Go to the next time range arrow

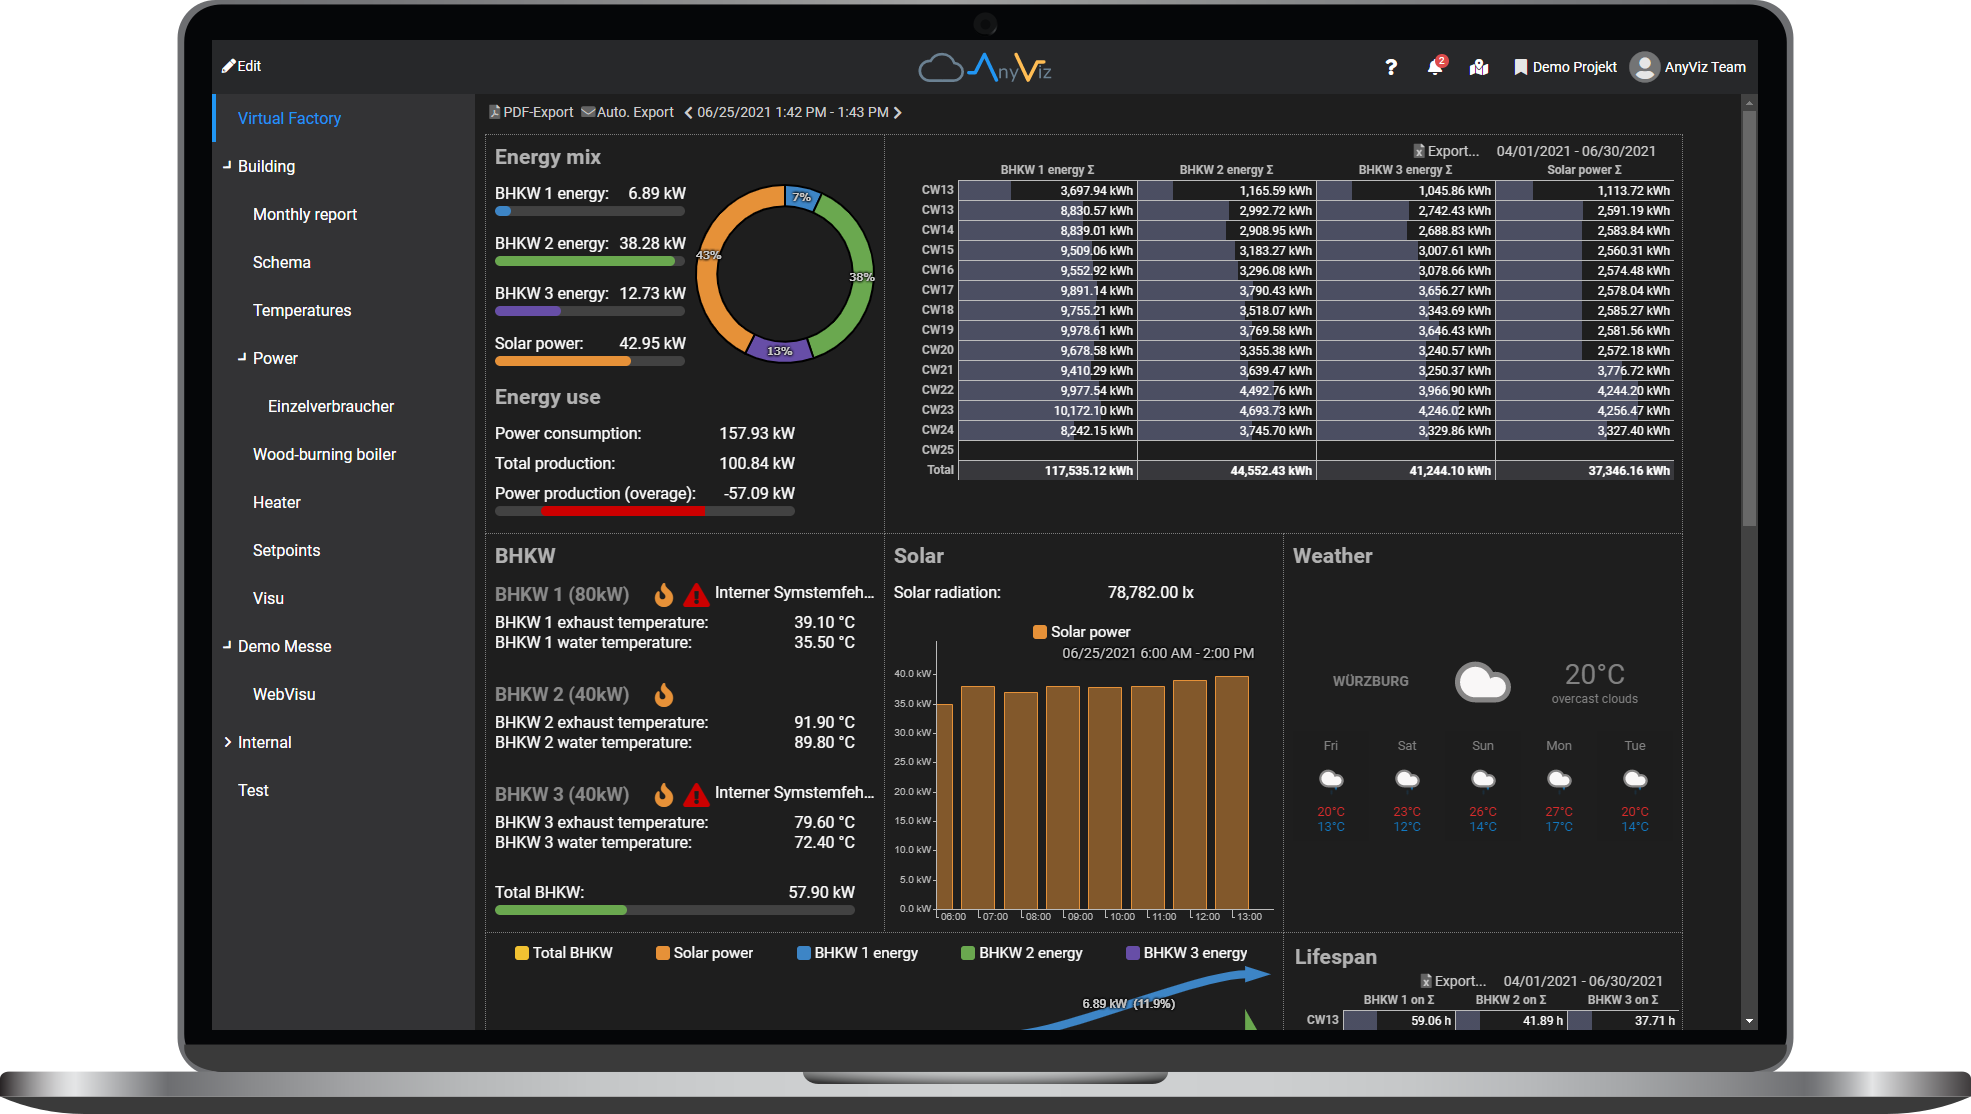coord(897,112)
